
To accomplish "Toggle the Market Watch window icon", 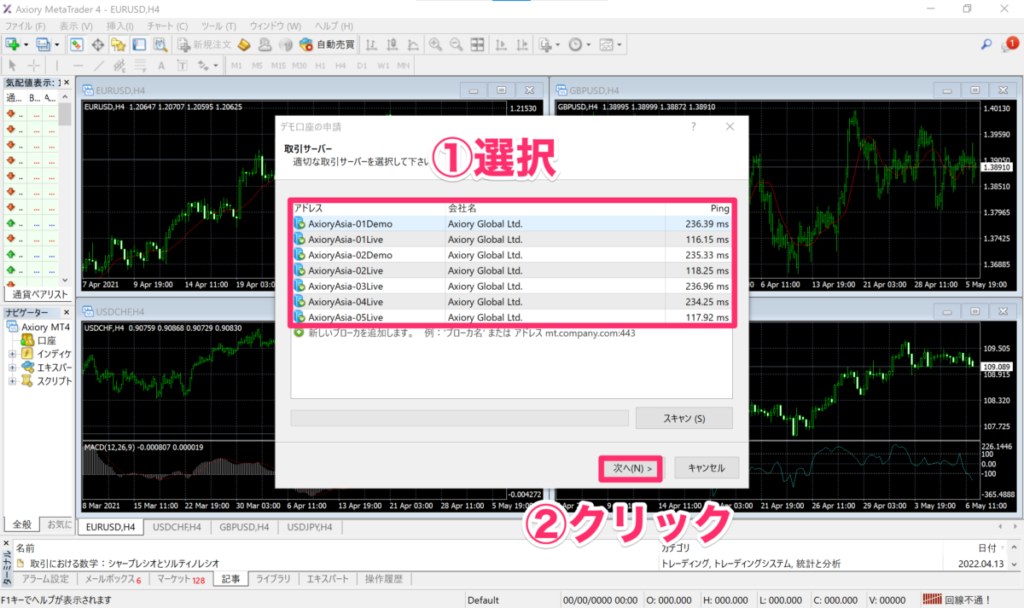I will click(x=76, y=44).
